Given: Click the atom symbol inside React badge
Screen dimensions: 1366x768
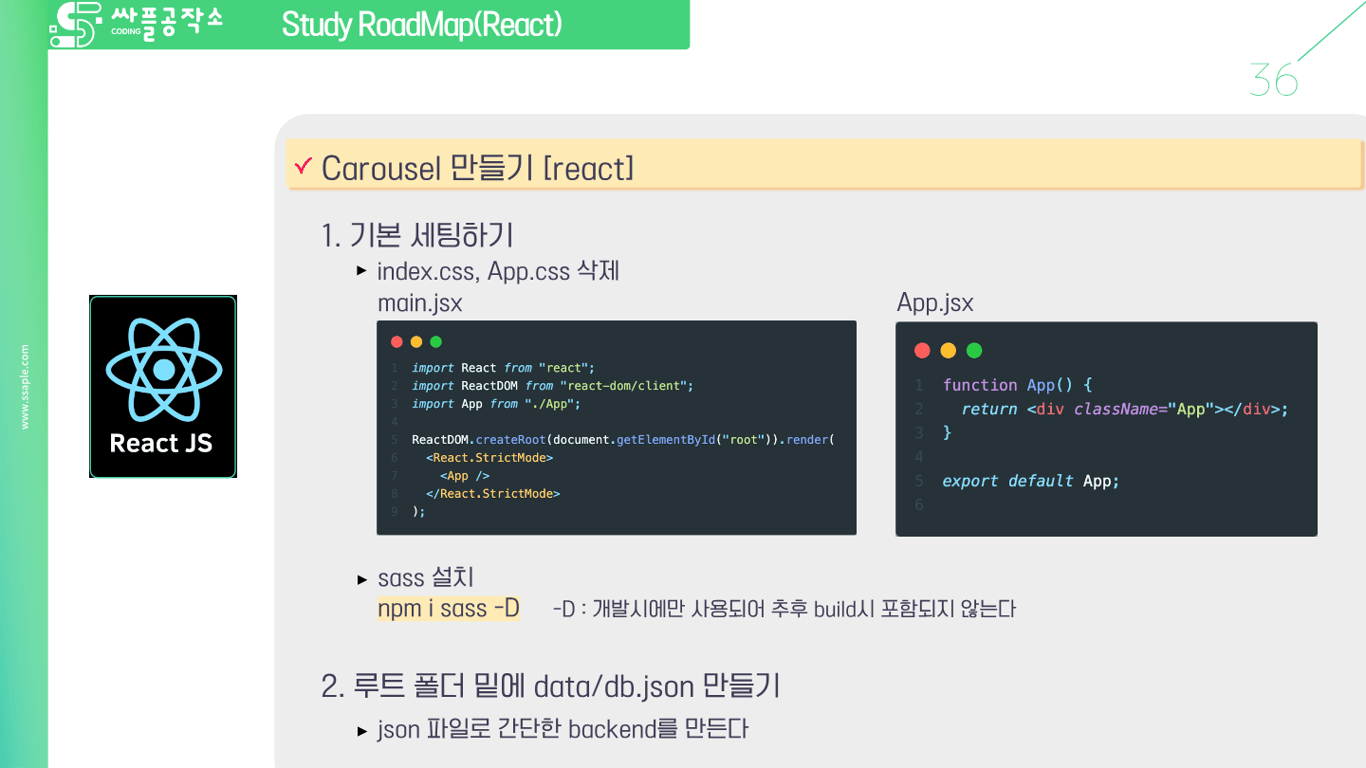Looking at the screenshot, I should 162,368.
